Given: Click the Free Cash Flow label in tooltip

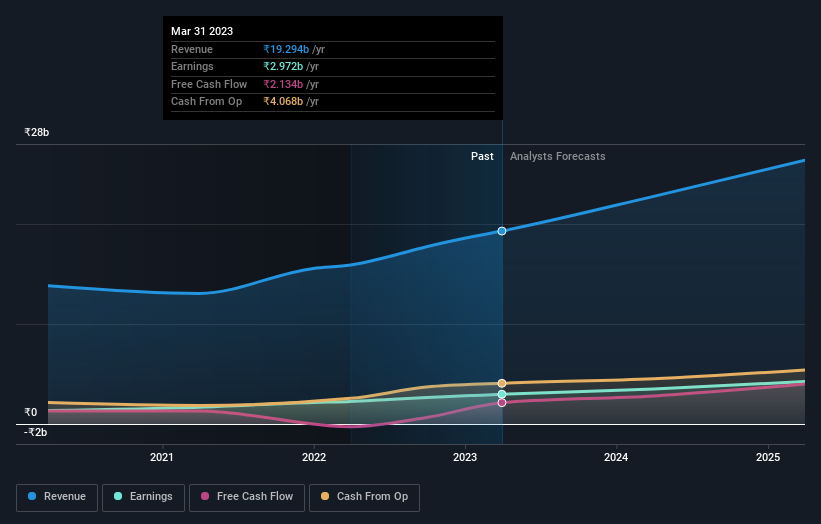Looking at the screenshot, I should [x=209, y=84].
